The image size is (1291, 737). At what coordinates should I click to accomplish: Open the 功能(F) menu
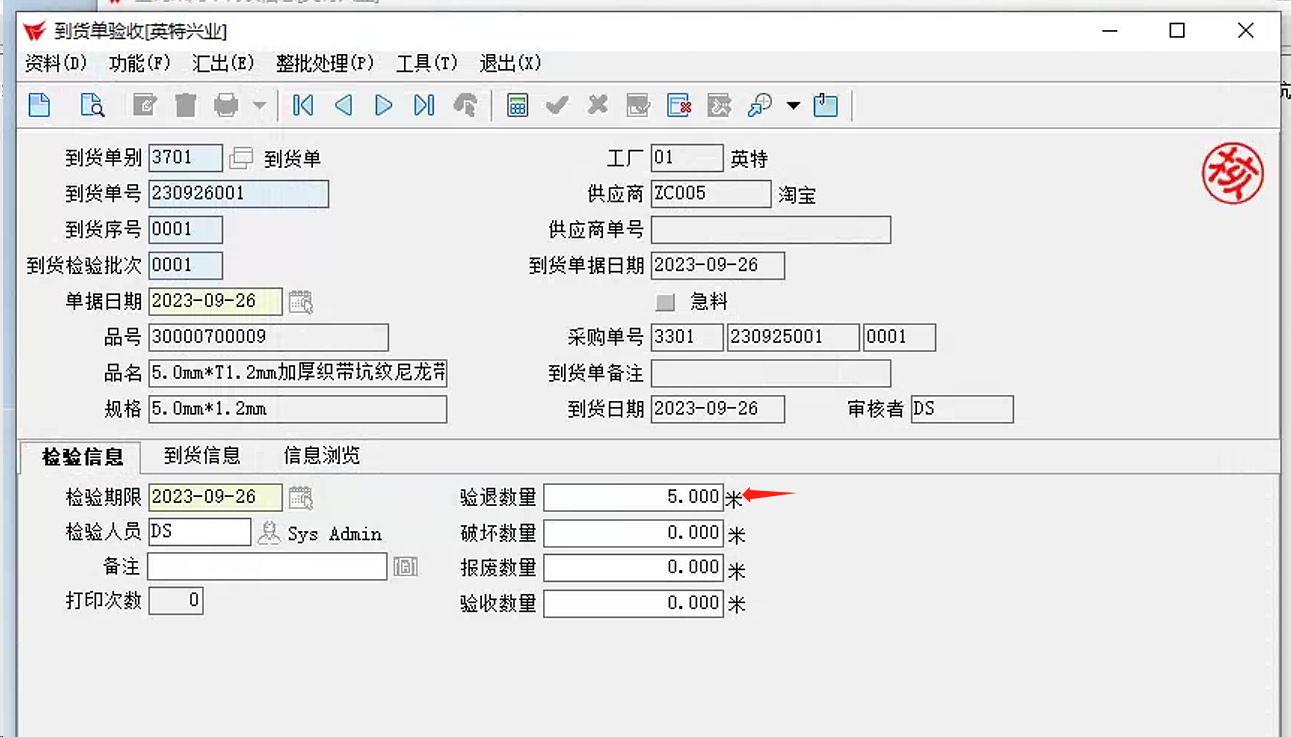[x=140, y=63]
